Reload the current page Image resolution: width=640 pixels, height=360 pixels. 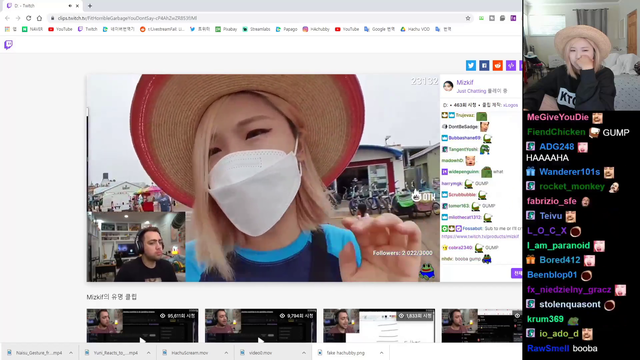[29, 18]
